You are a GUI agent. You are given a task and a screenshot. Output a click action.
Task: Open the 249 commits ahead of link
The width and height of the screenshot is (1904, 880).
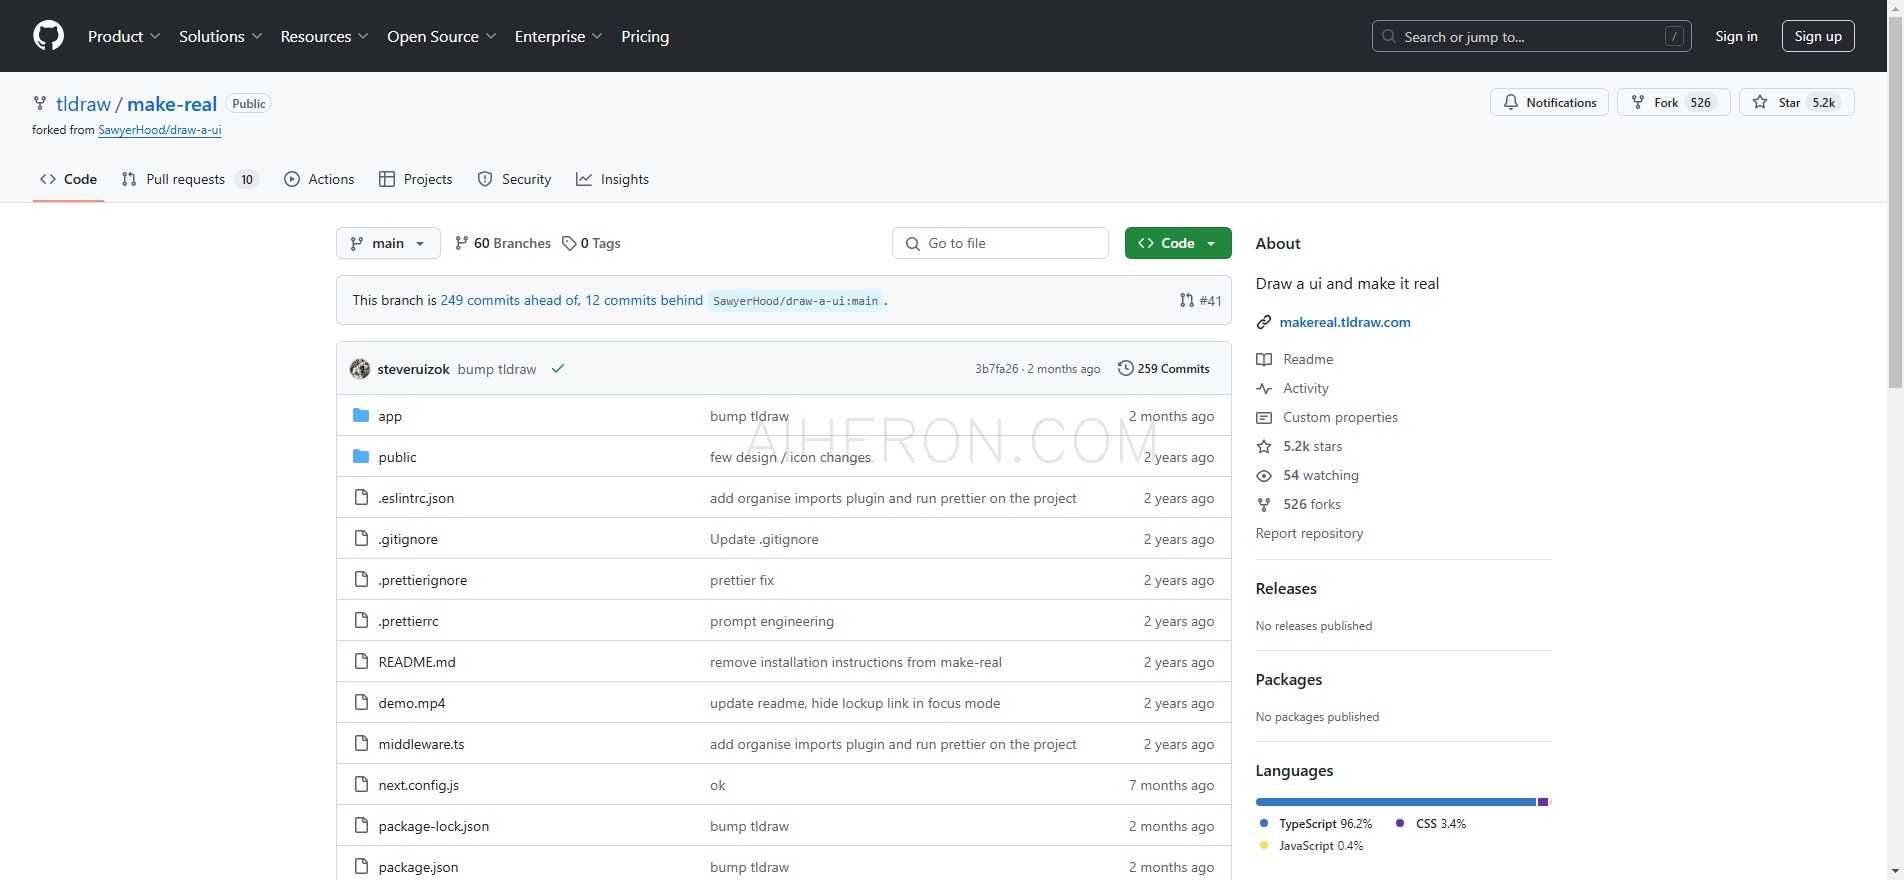tap(509, 300)
